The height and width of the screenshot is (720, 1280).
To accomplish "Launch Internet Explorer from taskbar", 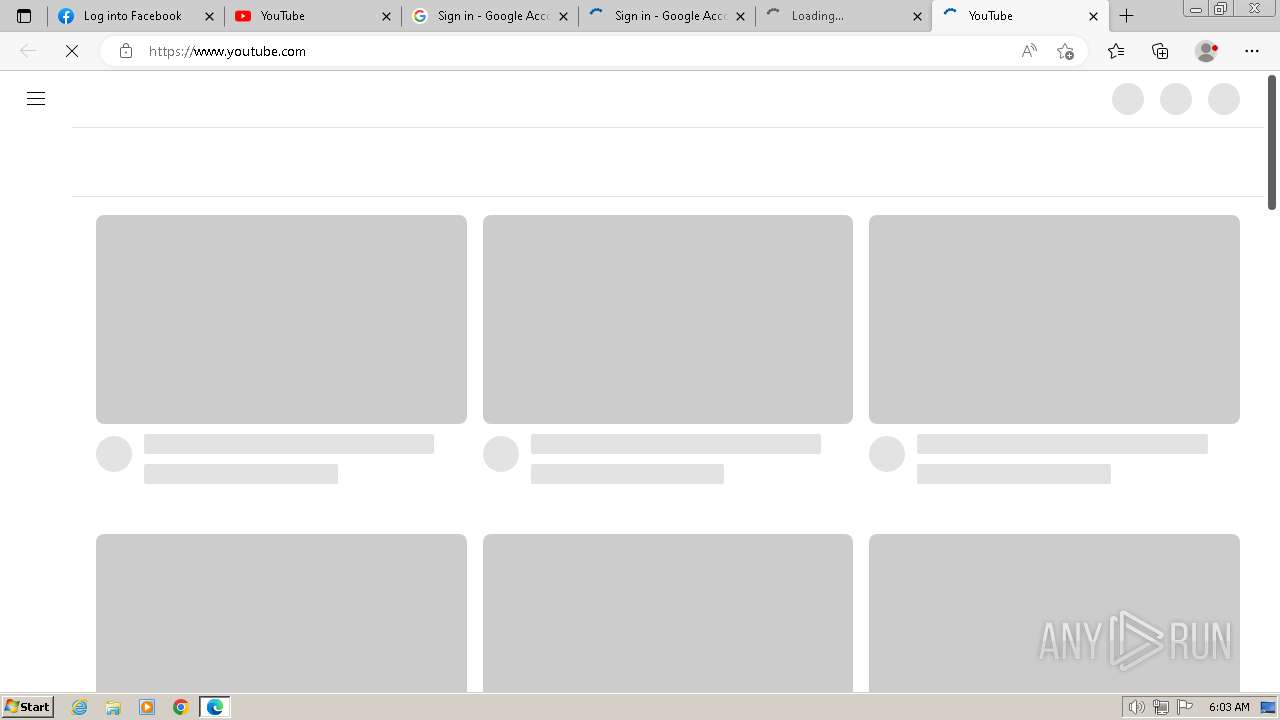I will click(x=80, y=707).
